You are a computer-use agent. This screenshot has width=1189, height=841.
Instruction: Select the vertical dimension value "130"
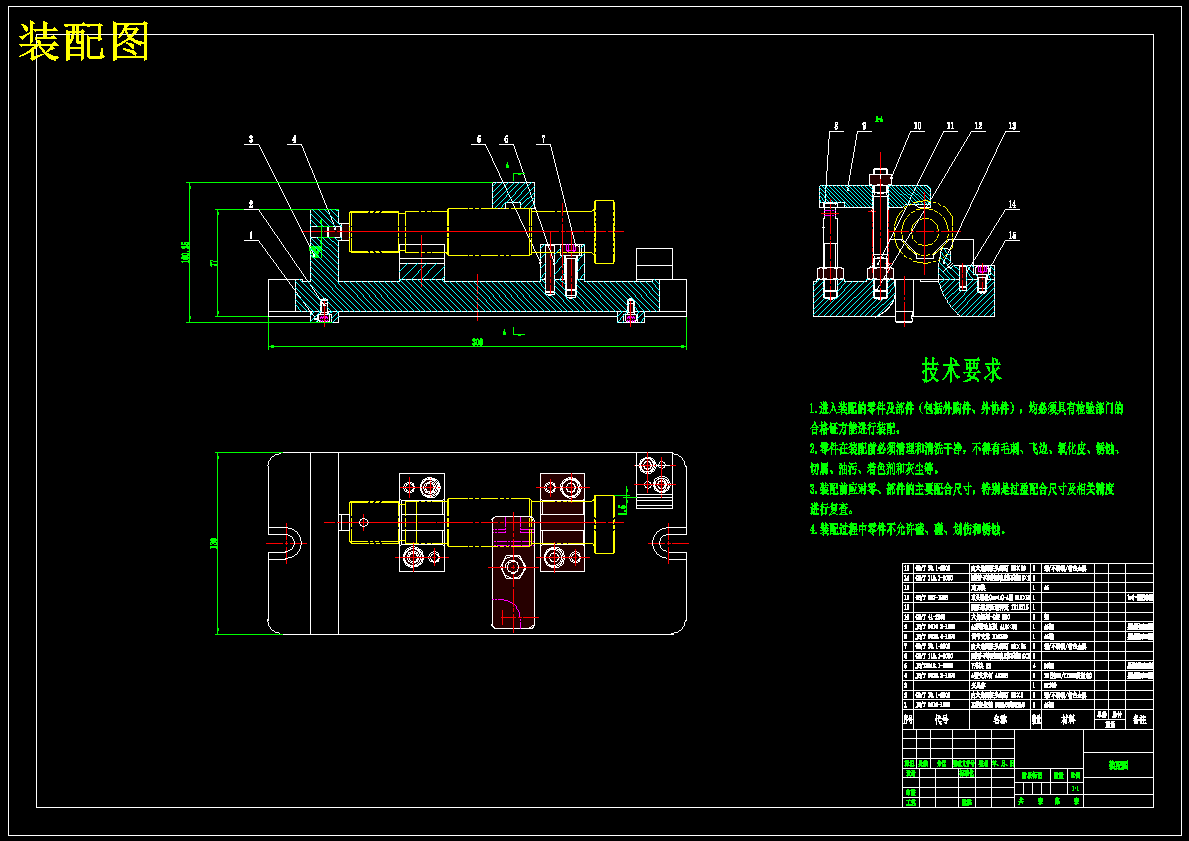(214, 543)
